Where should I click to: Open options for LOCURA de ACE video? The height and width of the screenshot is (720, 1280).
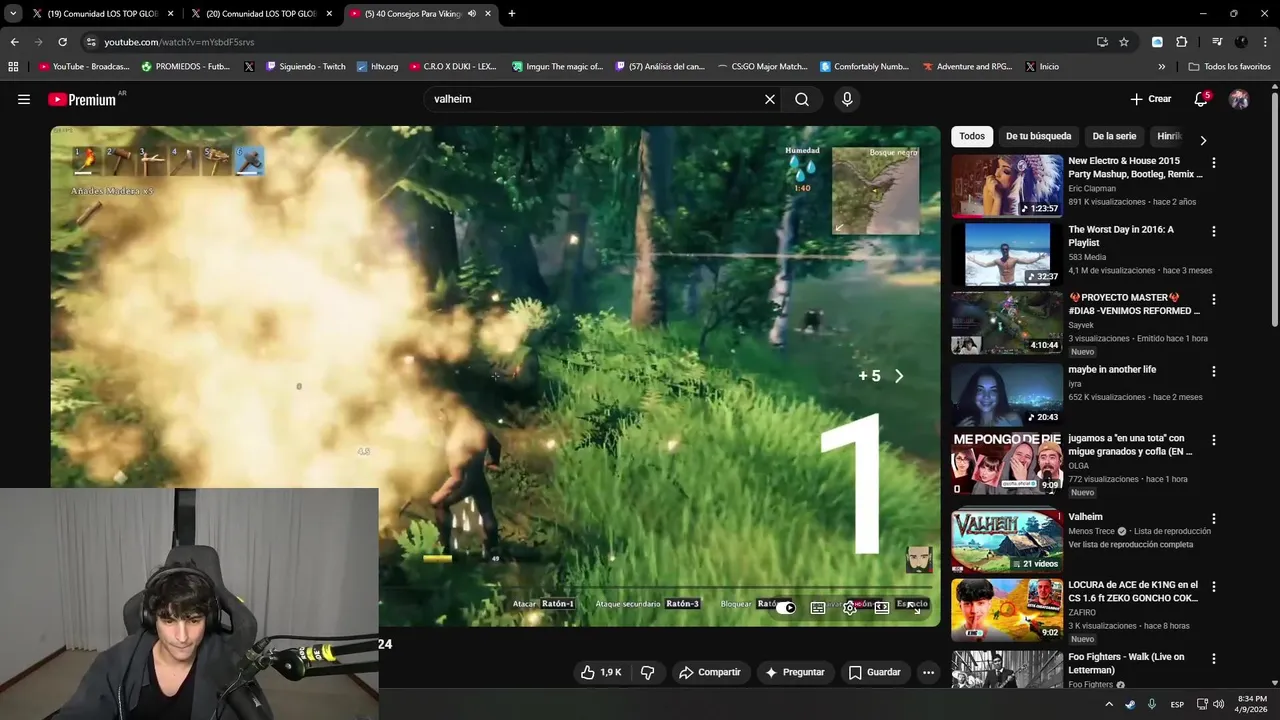1214,587
